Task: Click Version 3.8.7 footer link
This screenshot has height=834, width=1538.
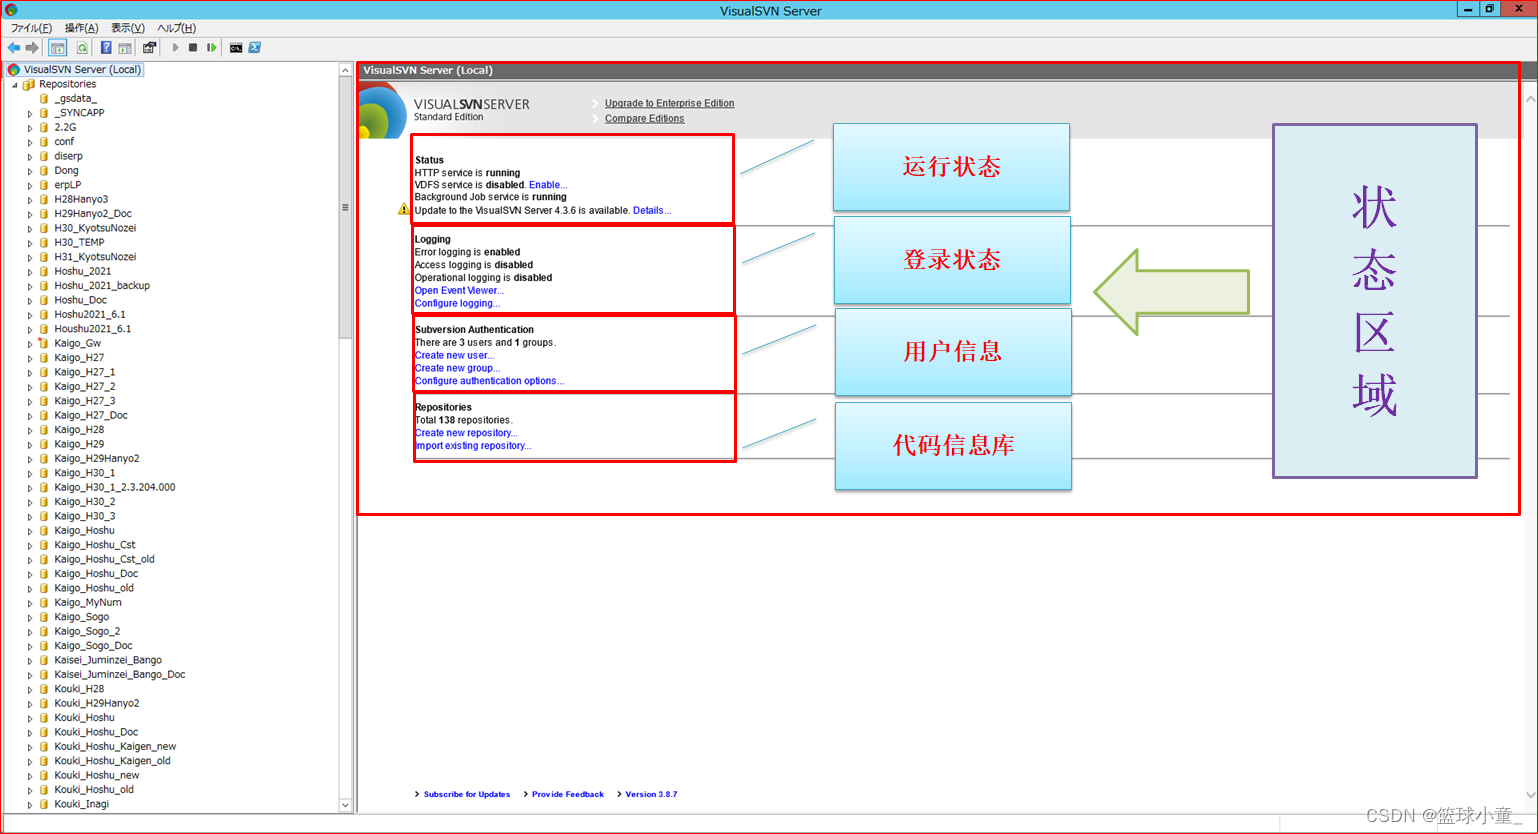Action: click(651, 795)
